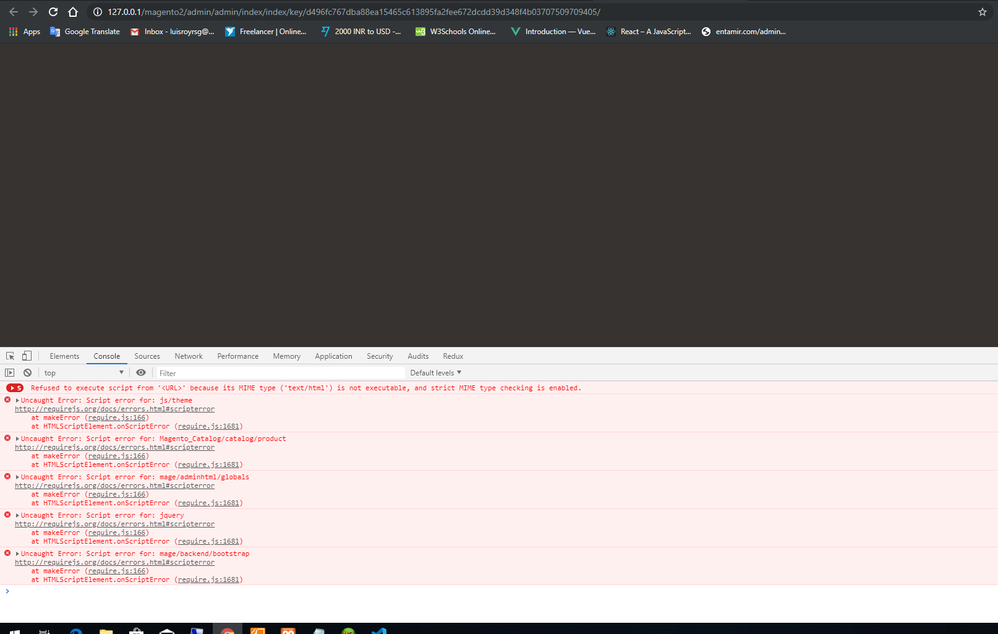Viewport: 998px width, 634px height.
Task: Click the back navigation arrow
Action: tap(13, 12)
